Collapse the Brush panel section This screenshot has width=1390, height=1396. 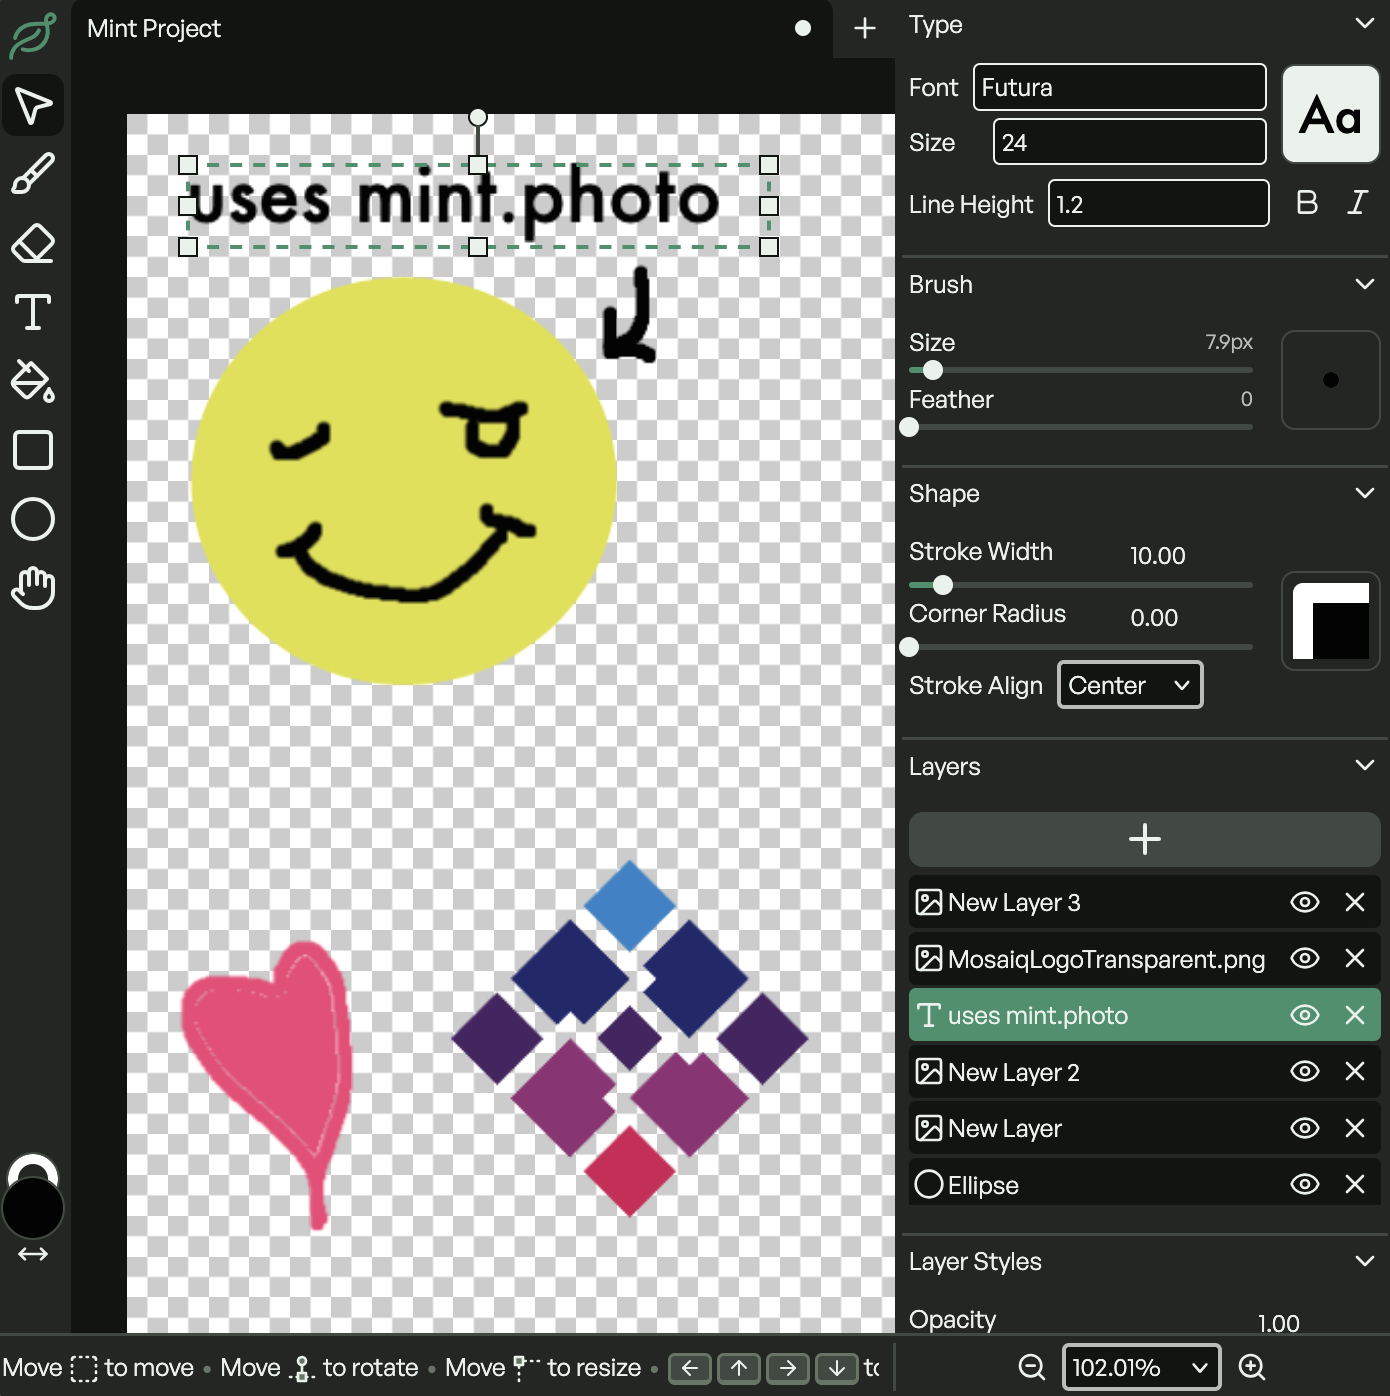click(1364, 284)
